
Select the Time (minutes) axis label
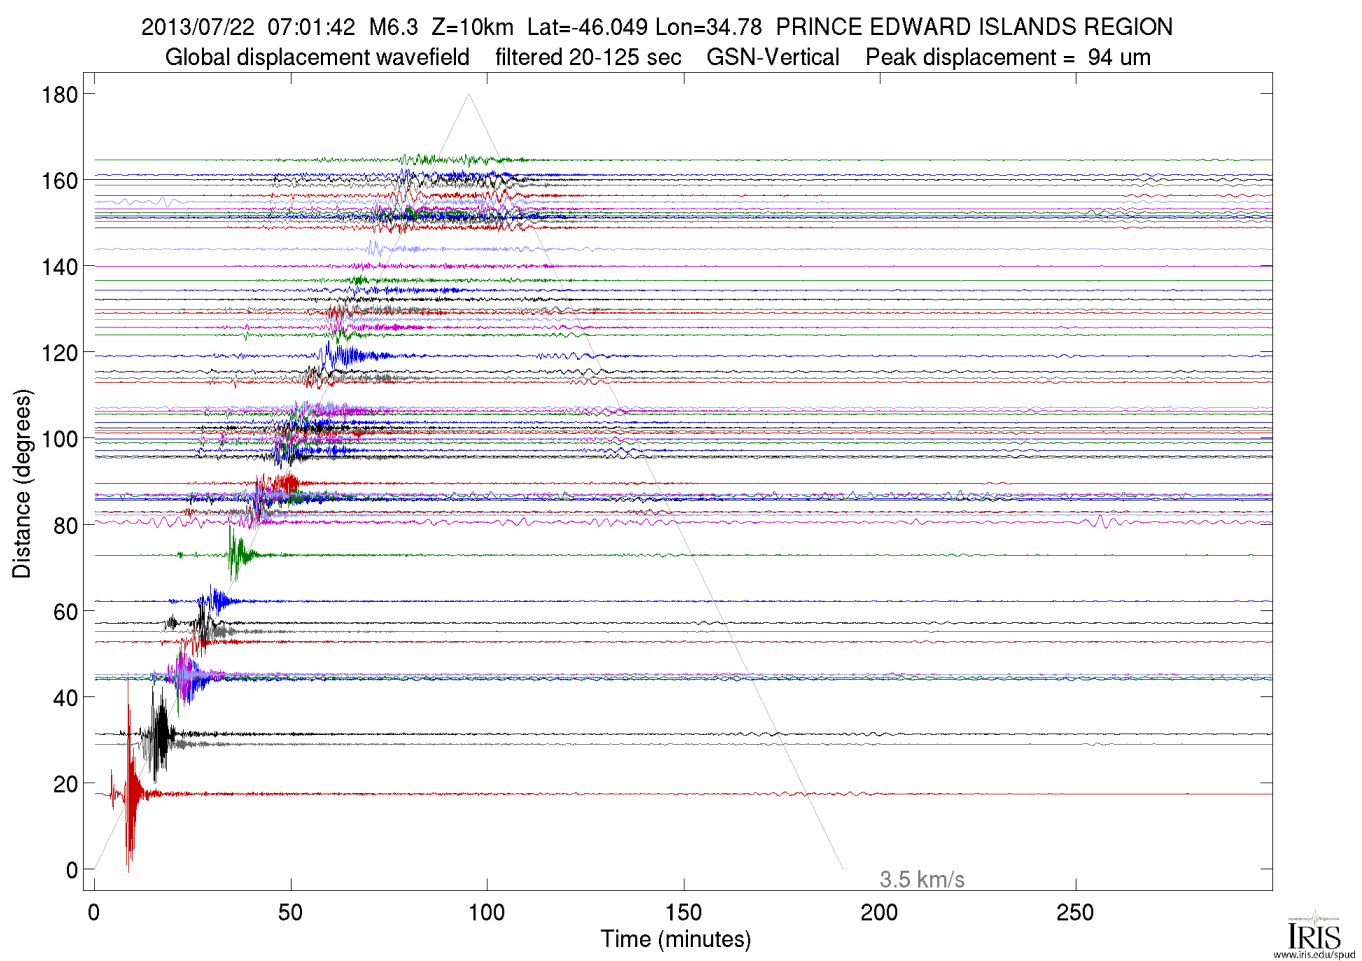[x=675, y=939]
